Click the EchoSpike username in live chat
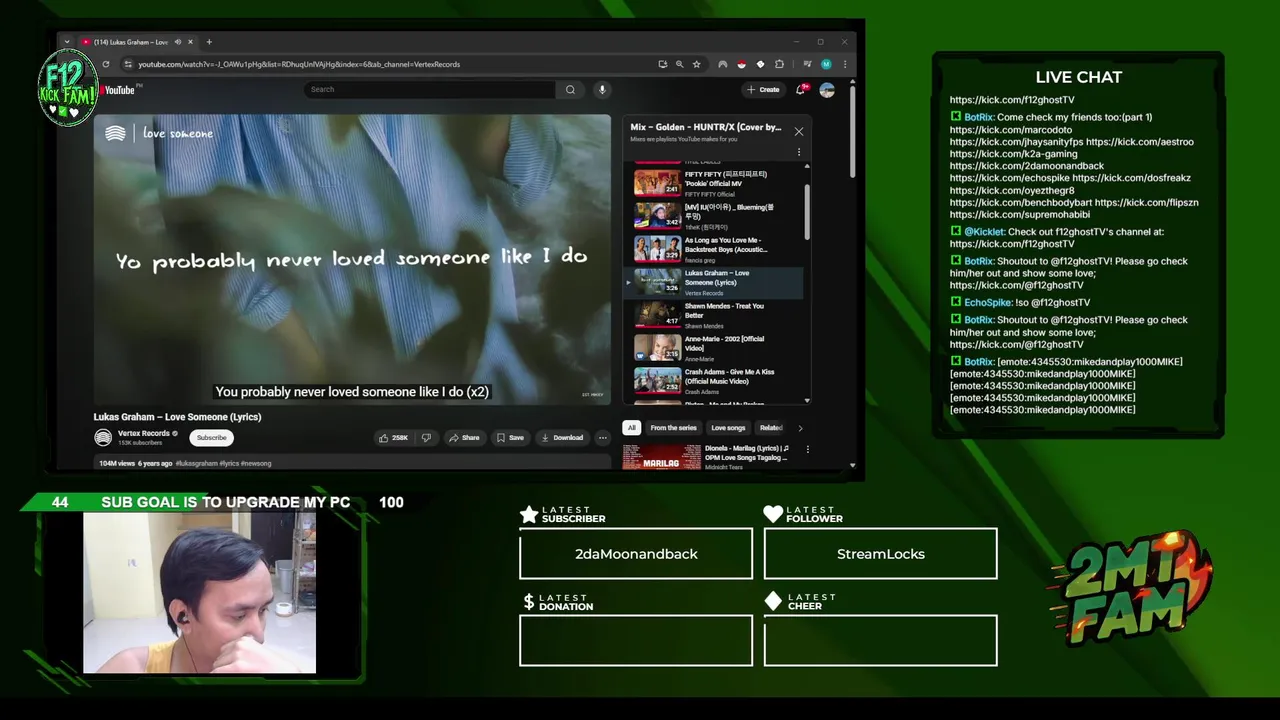The image size is (1280, 720). 988,302
